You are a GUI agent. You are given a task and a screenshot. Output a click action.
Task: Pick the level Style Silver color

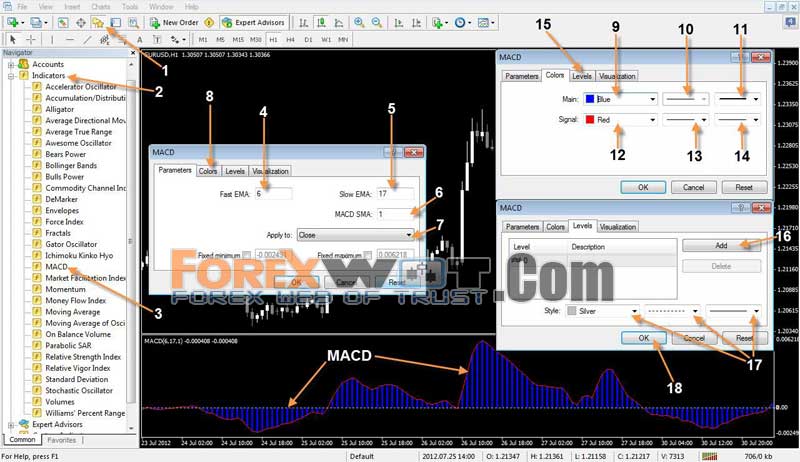[602, 311]
